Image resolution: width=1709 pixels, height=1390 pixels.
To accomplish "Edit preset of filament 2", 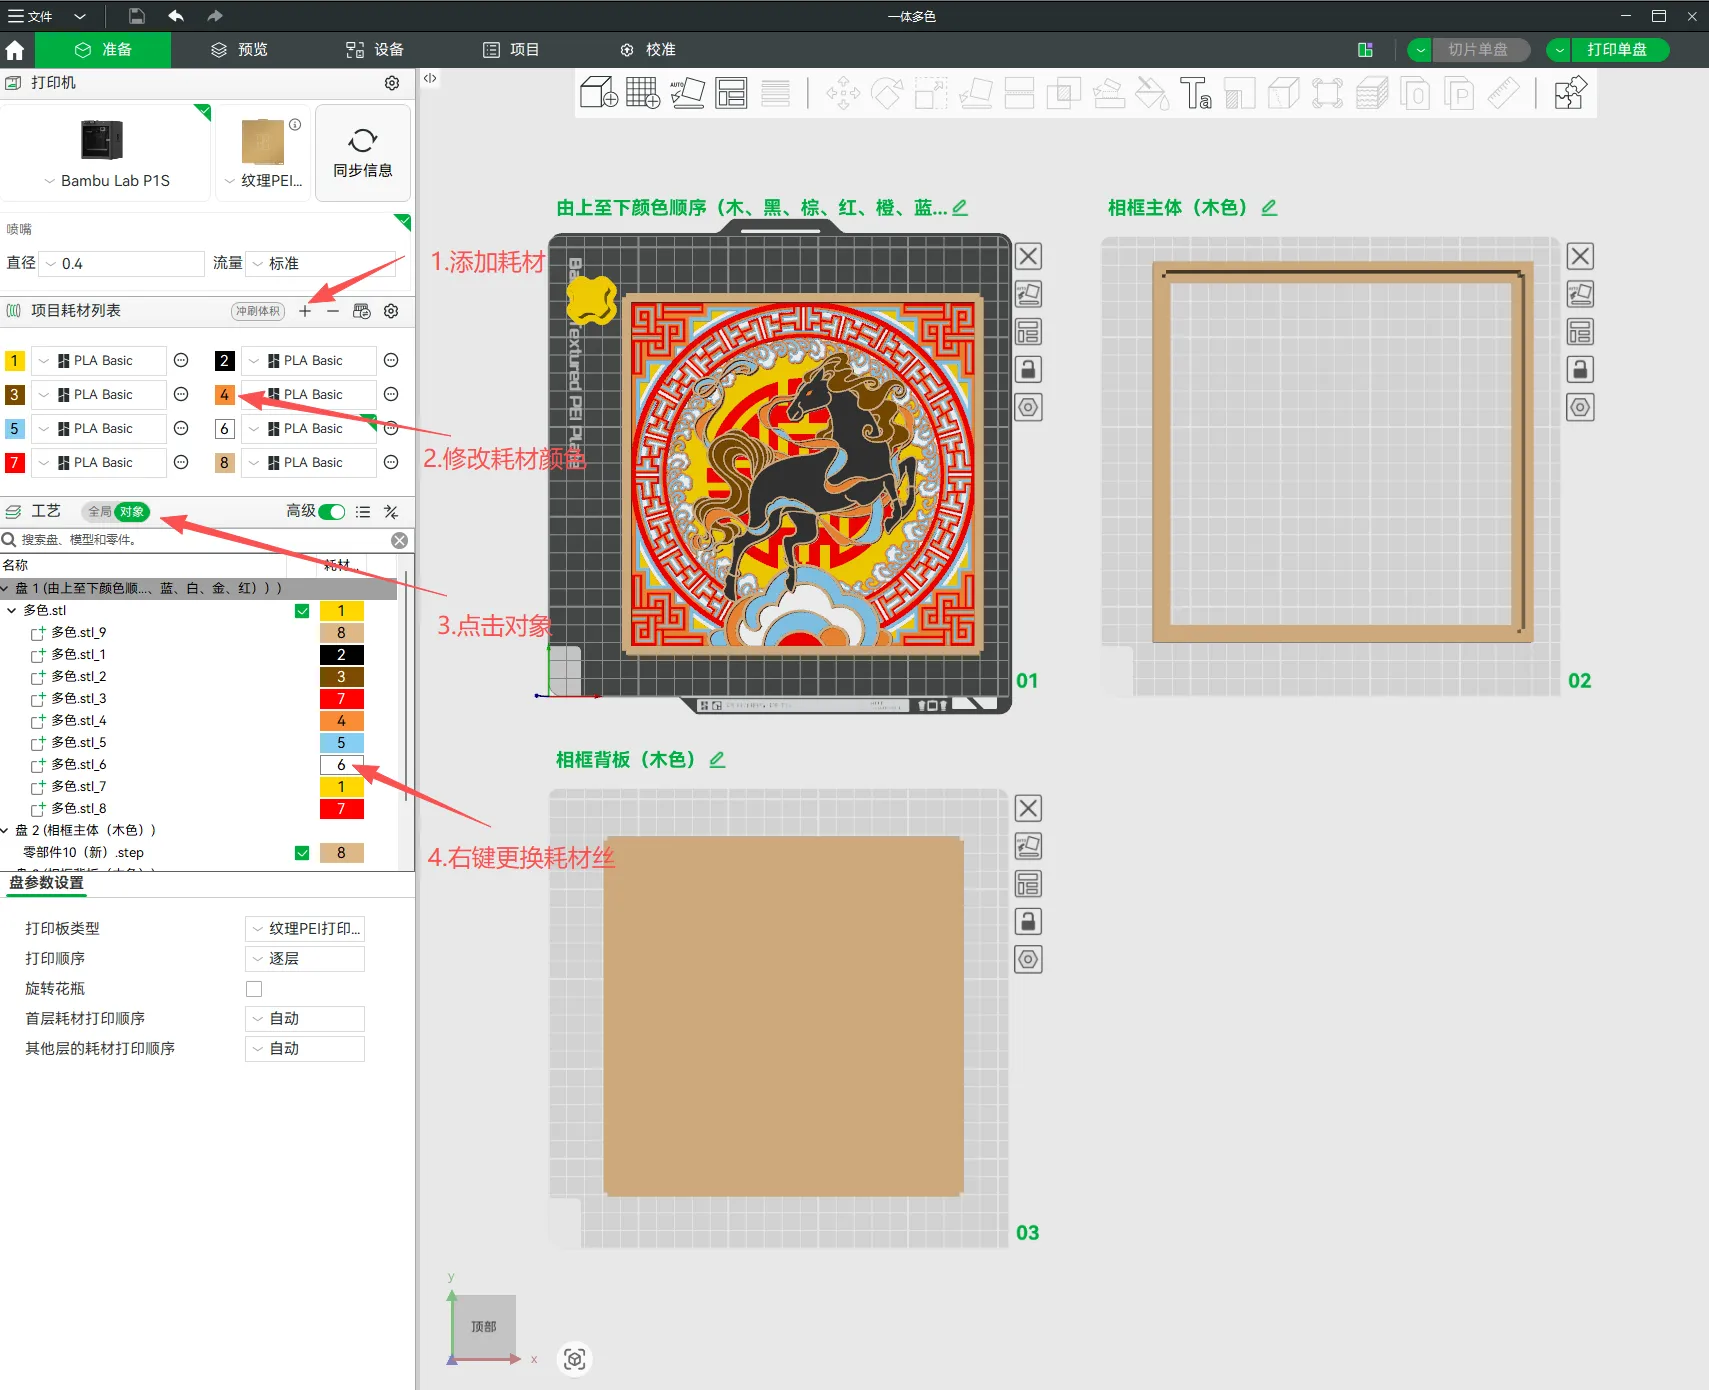I will coord(391,361).
